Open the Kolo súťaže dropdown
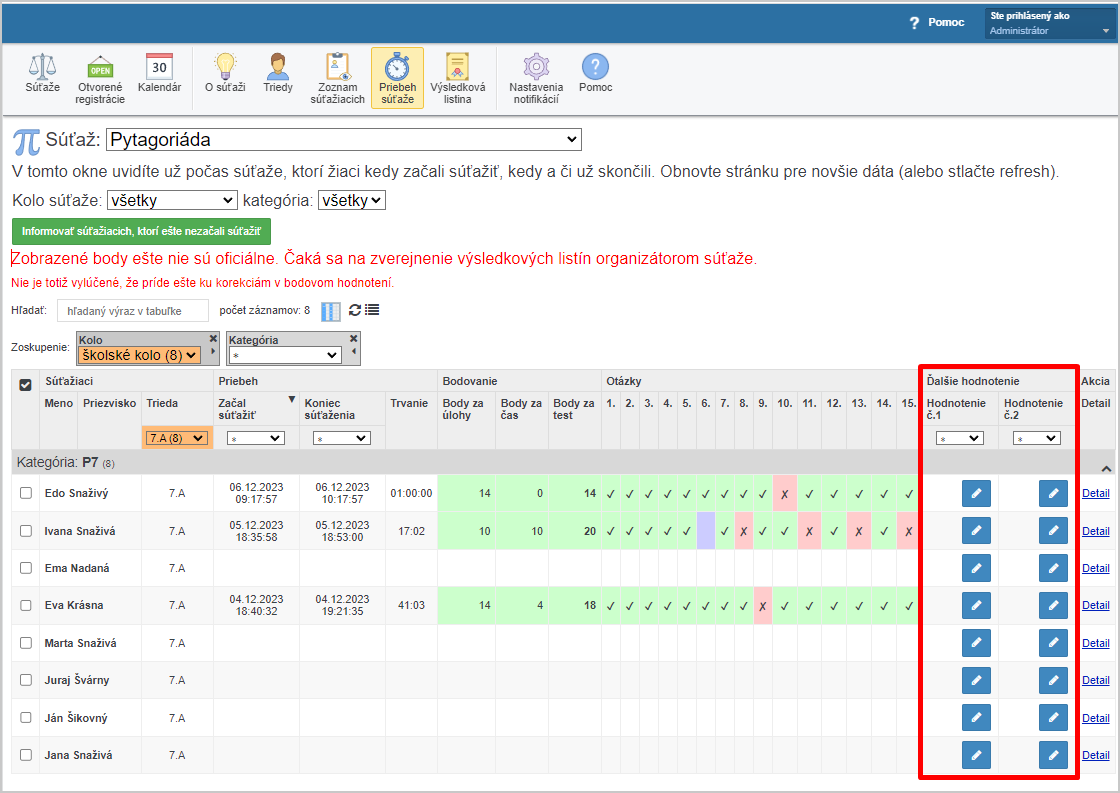Image resolution: width=1120 pixels, height=793 pixels. (172, 201)
